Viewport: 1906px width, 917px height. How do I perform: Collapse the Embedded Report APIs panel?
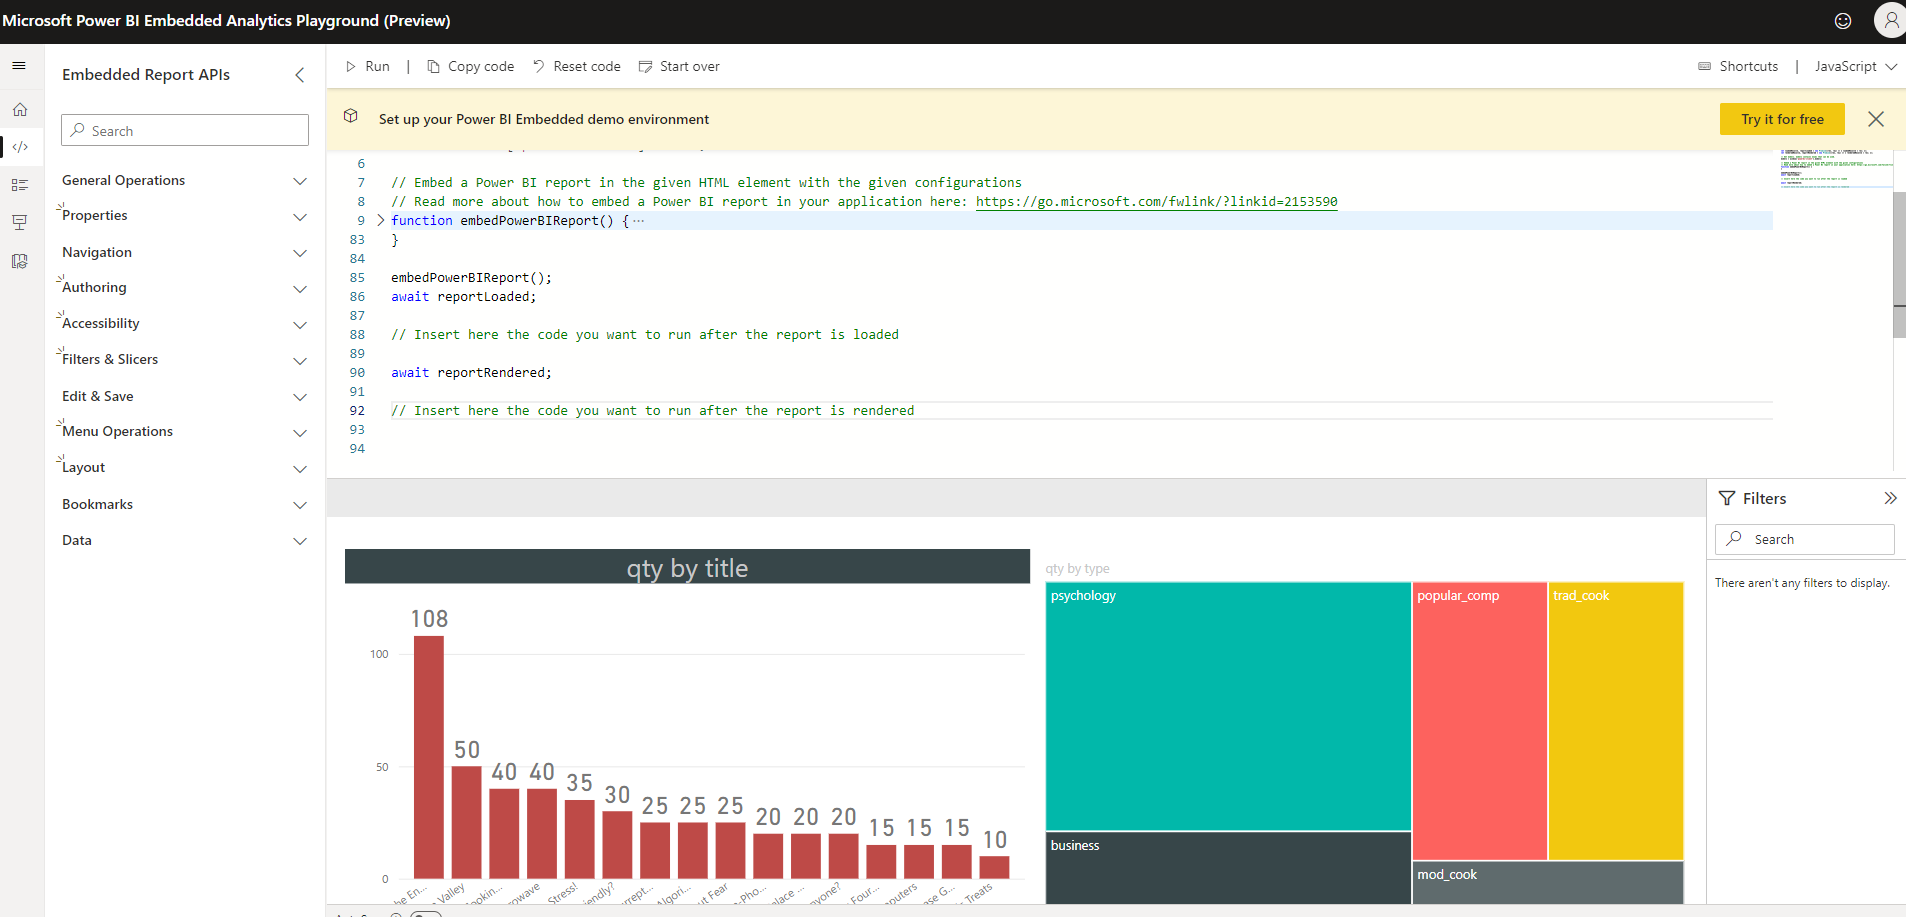[300, 74]
